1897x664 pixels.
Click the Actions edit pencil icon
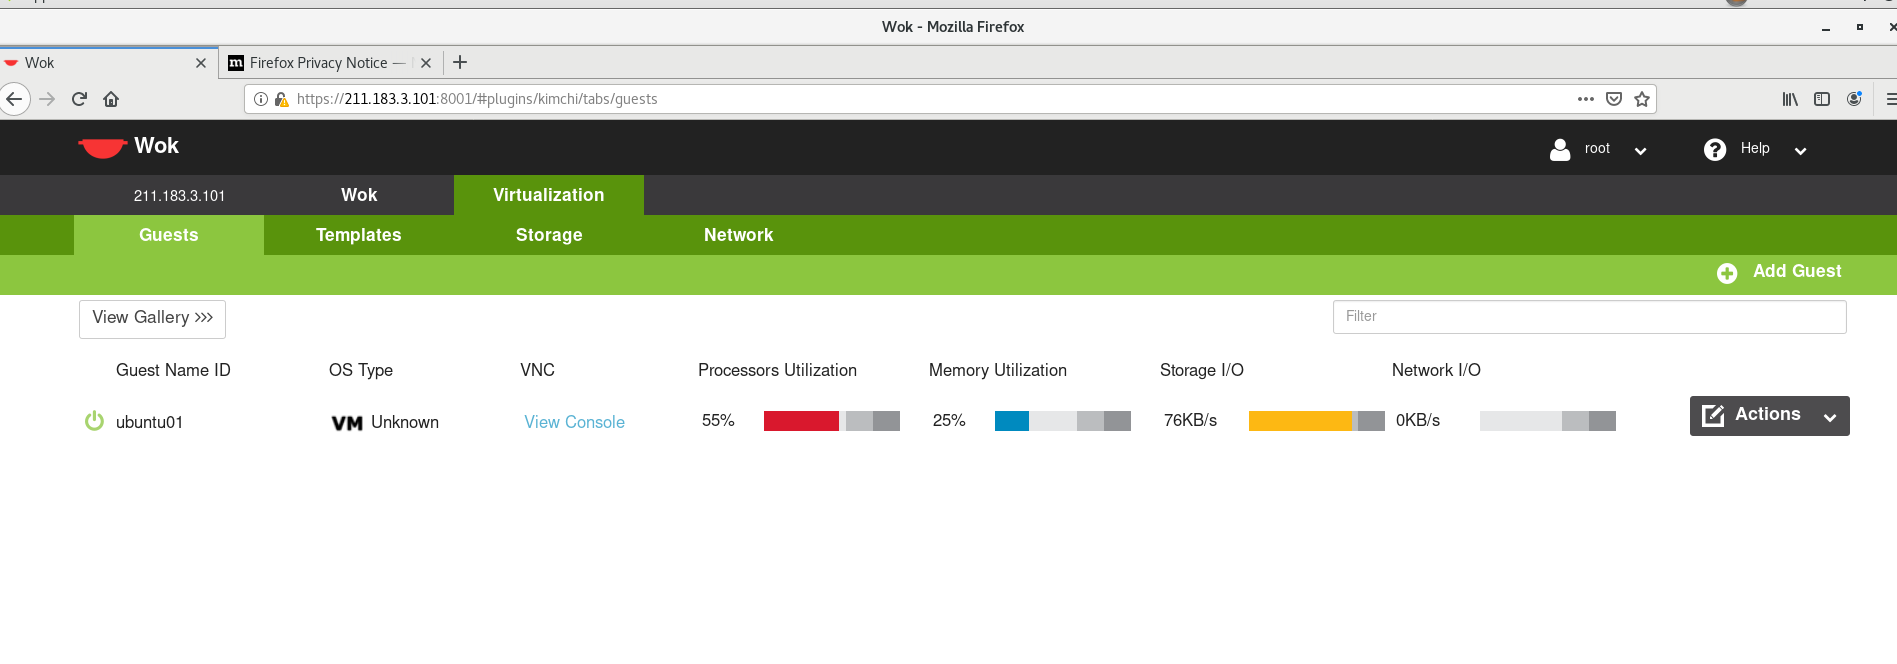pos(1713,415)
